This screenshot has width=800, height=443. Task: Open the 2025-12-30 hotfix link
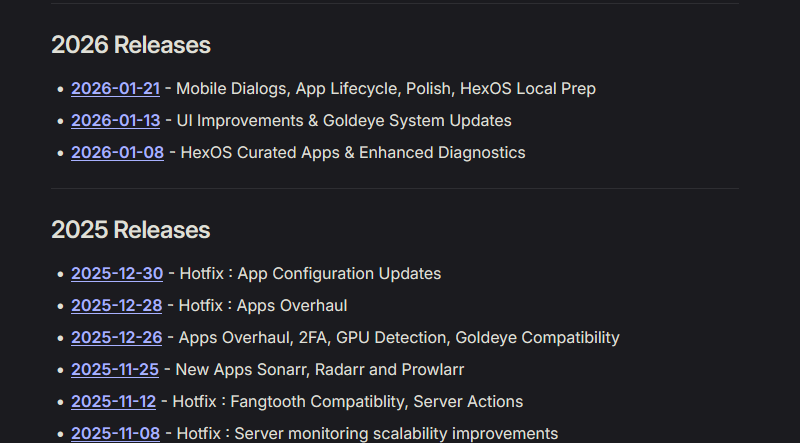(x=117, y=274)
